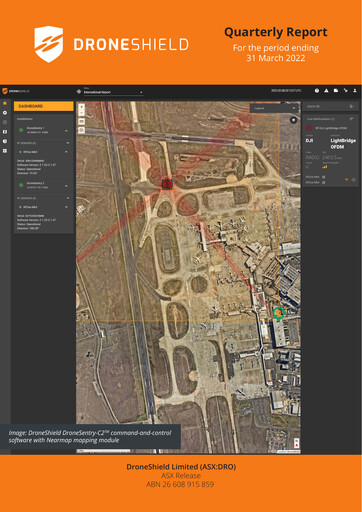Open the grid layout icon in the left sidebar

click(x=5, y=151)
